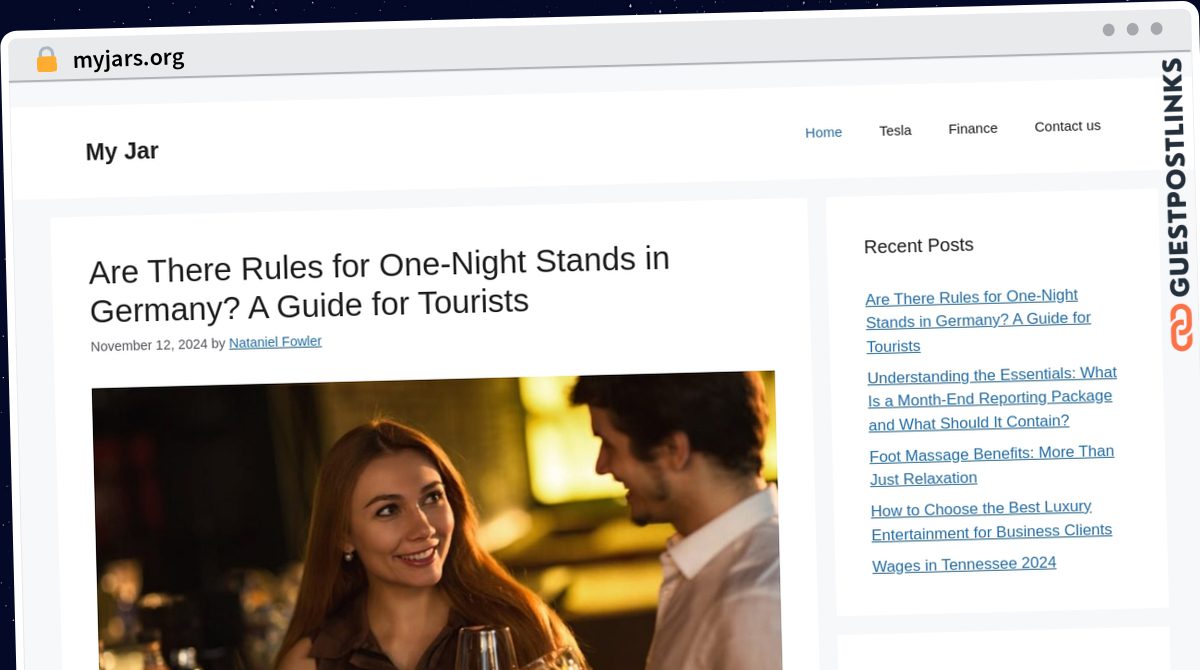Click the November 12, 2024 post date
The image size is (1200, 670).
[x=148, y=345]
